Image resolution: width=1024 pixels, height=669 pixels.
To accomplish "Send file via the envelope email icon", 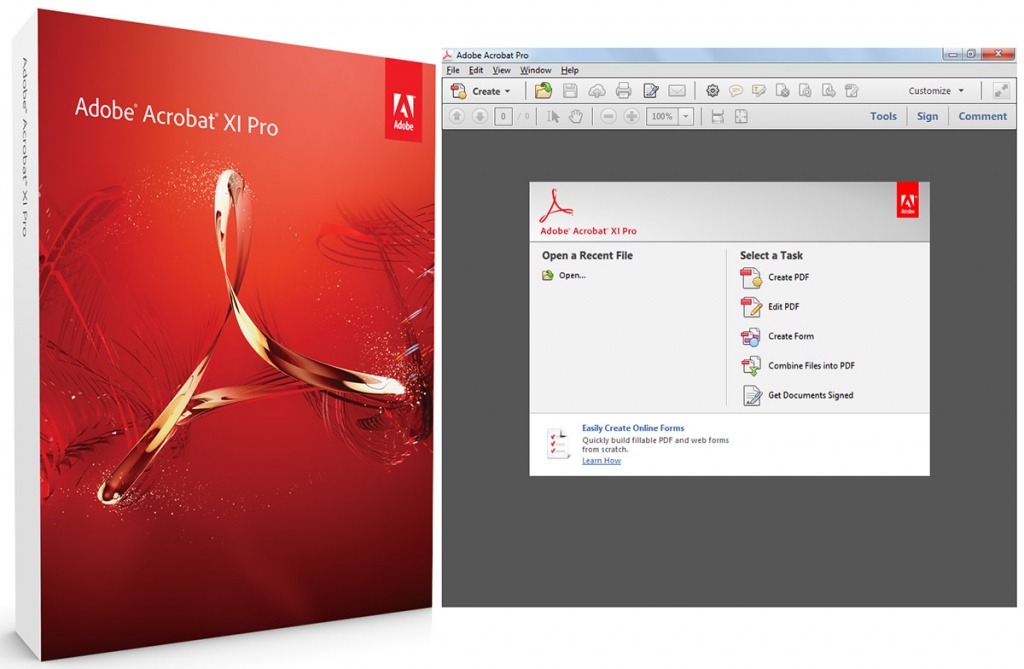I will coord(677,91).
